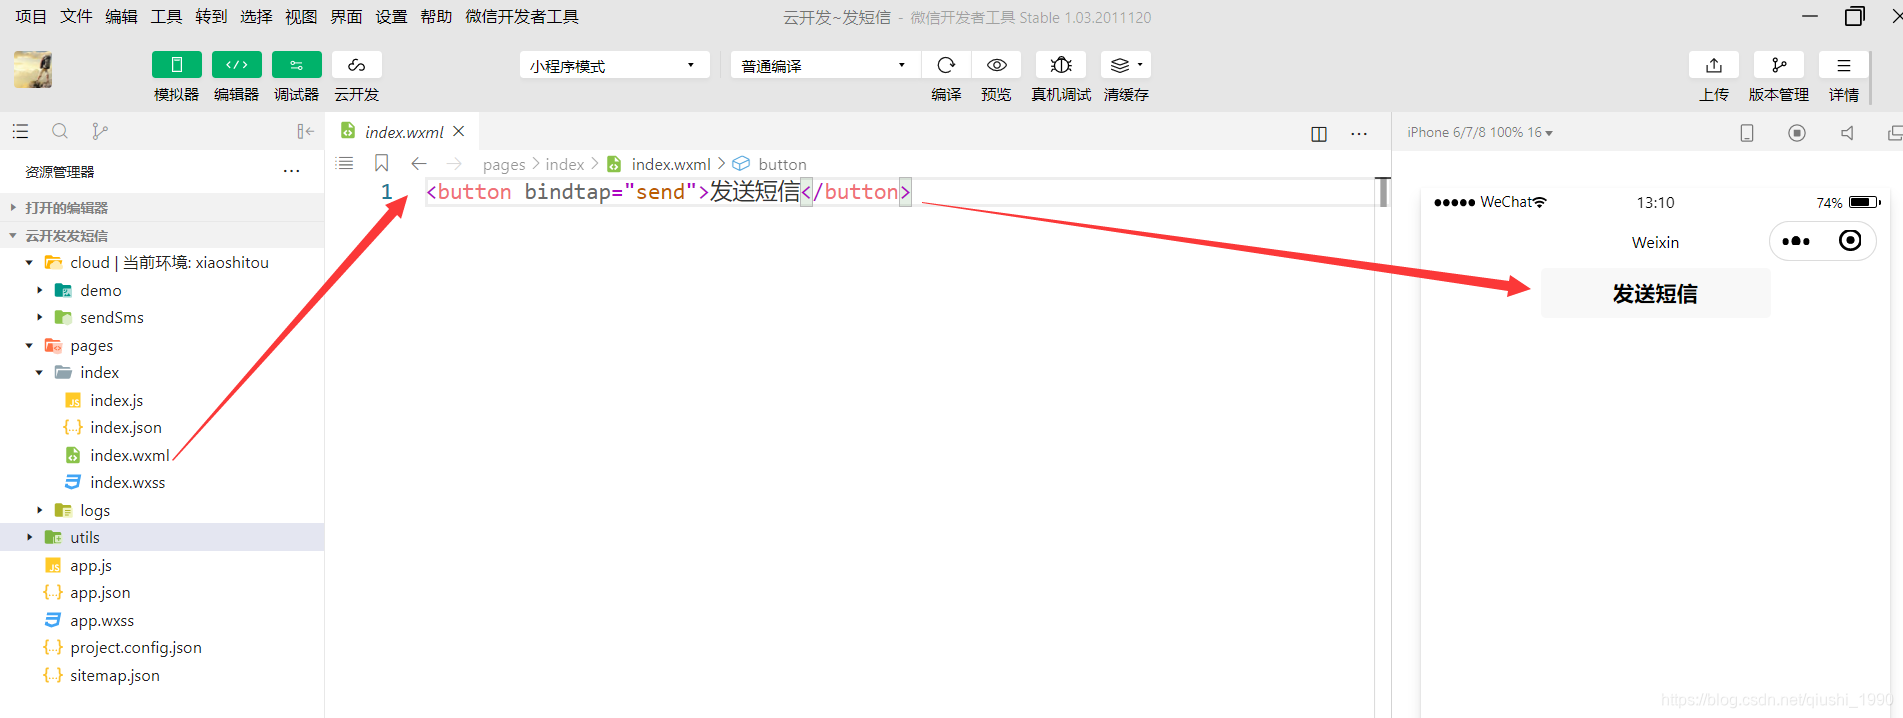1903x718 pixels.
Task: Split the editor view
Action: click(1319, 134)
